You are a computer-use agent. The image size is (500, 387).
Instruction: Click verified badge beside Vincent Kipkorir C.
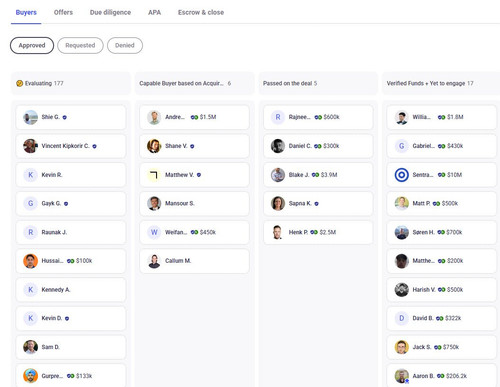coord(94,146)
